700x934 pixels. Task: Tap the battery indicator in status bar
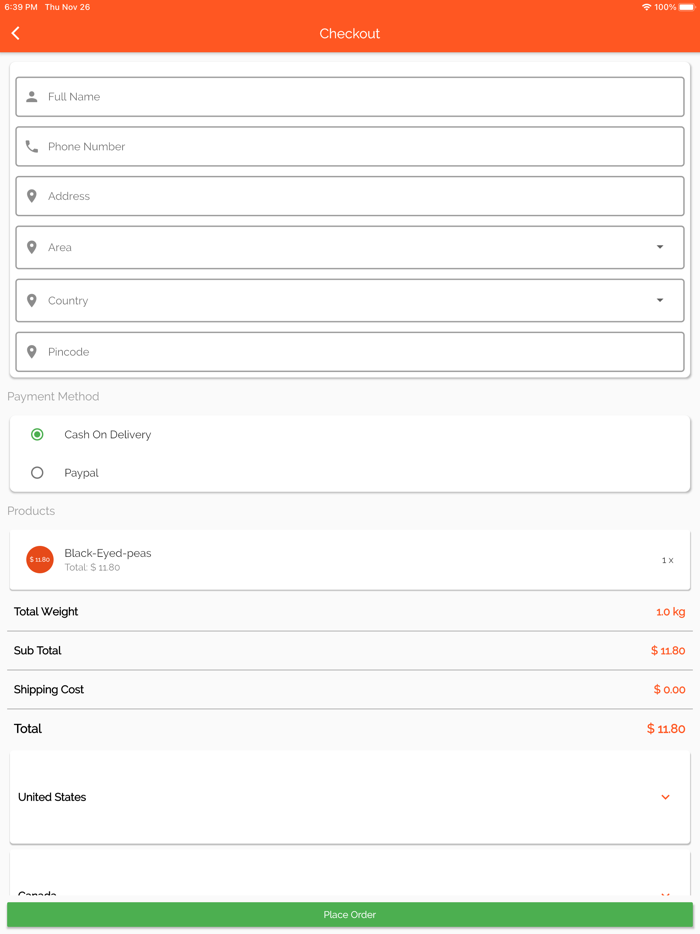(686, 7)
